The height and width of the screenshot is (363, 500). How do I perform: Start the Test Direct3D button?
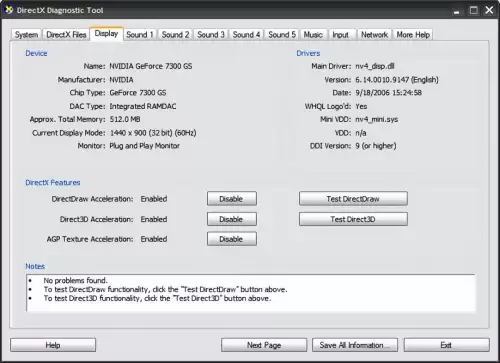pyautogui.click(x=353, y=219)
